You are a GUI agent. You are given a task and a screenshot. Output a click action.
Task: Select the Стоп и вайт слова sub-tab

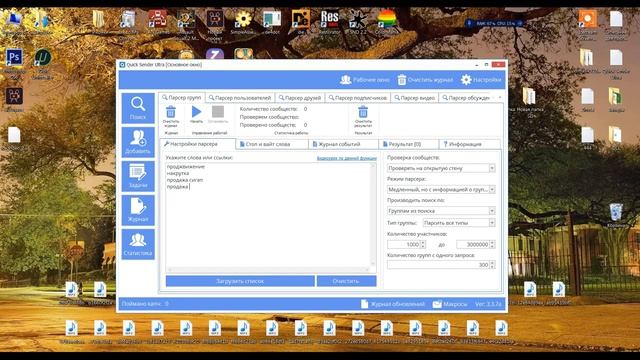coord(272,144)
